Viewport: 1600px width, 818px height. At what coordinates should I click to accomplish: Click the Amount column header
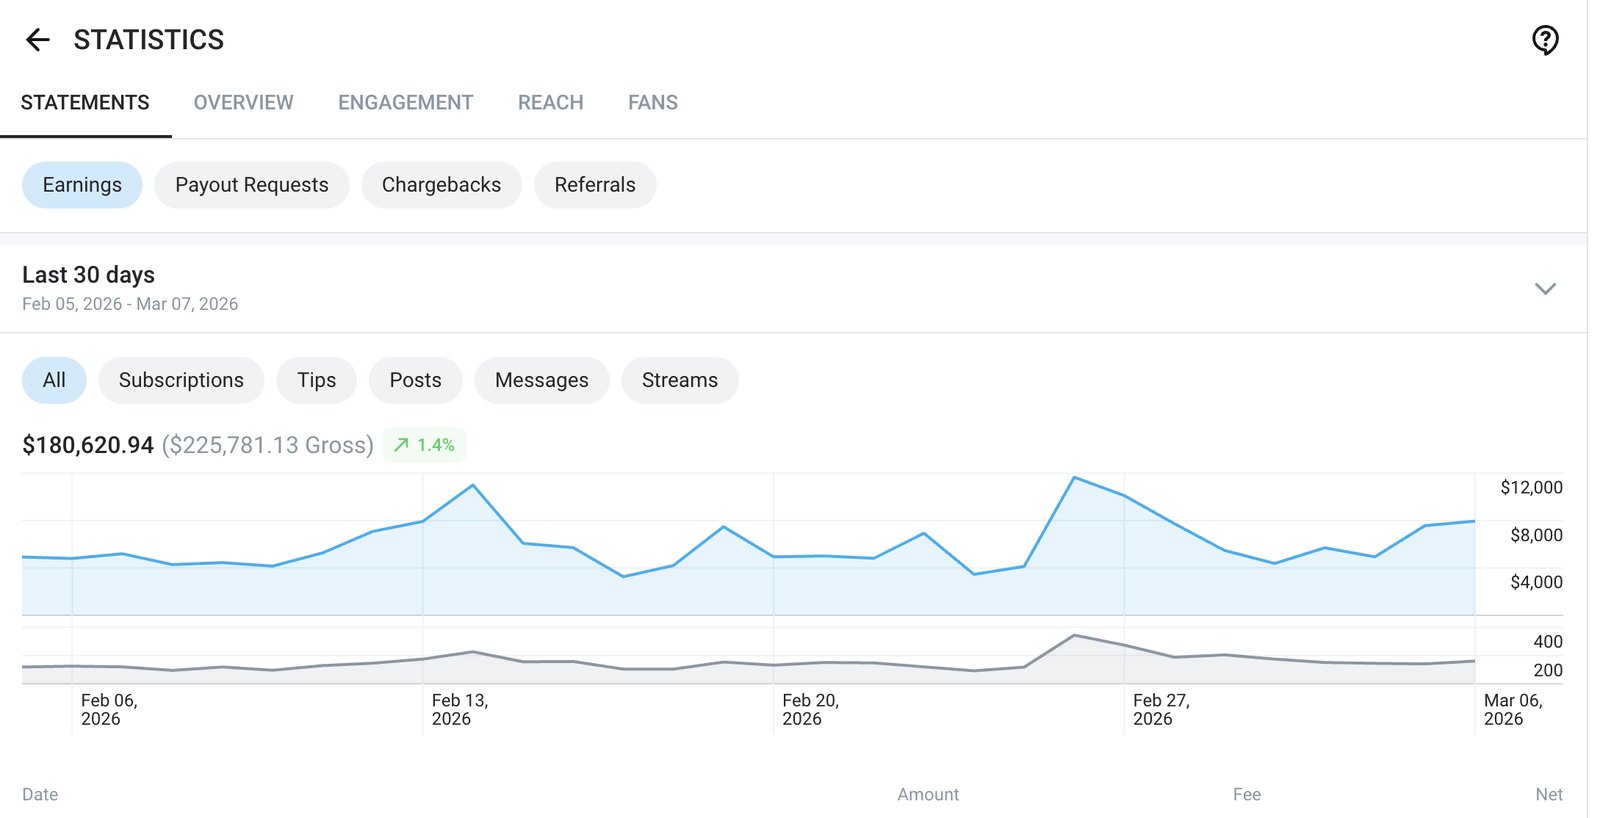(928, 794)
